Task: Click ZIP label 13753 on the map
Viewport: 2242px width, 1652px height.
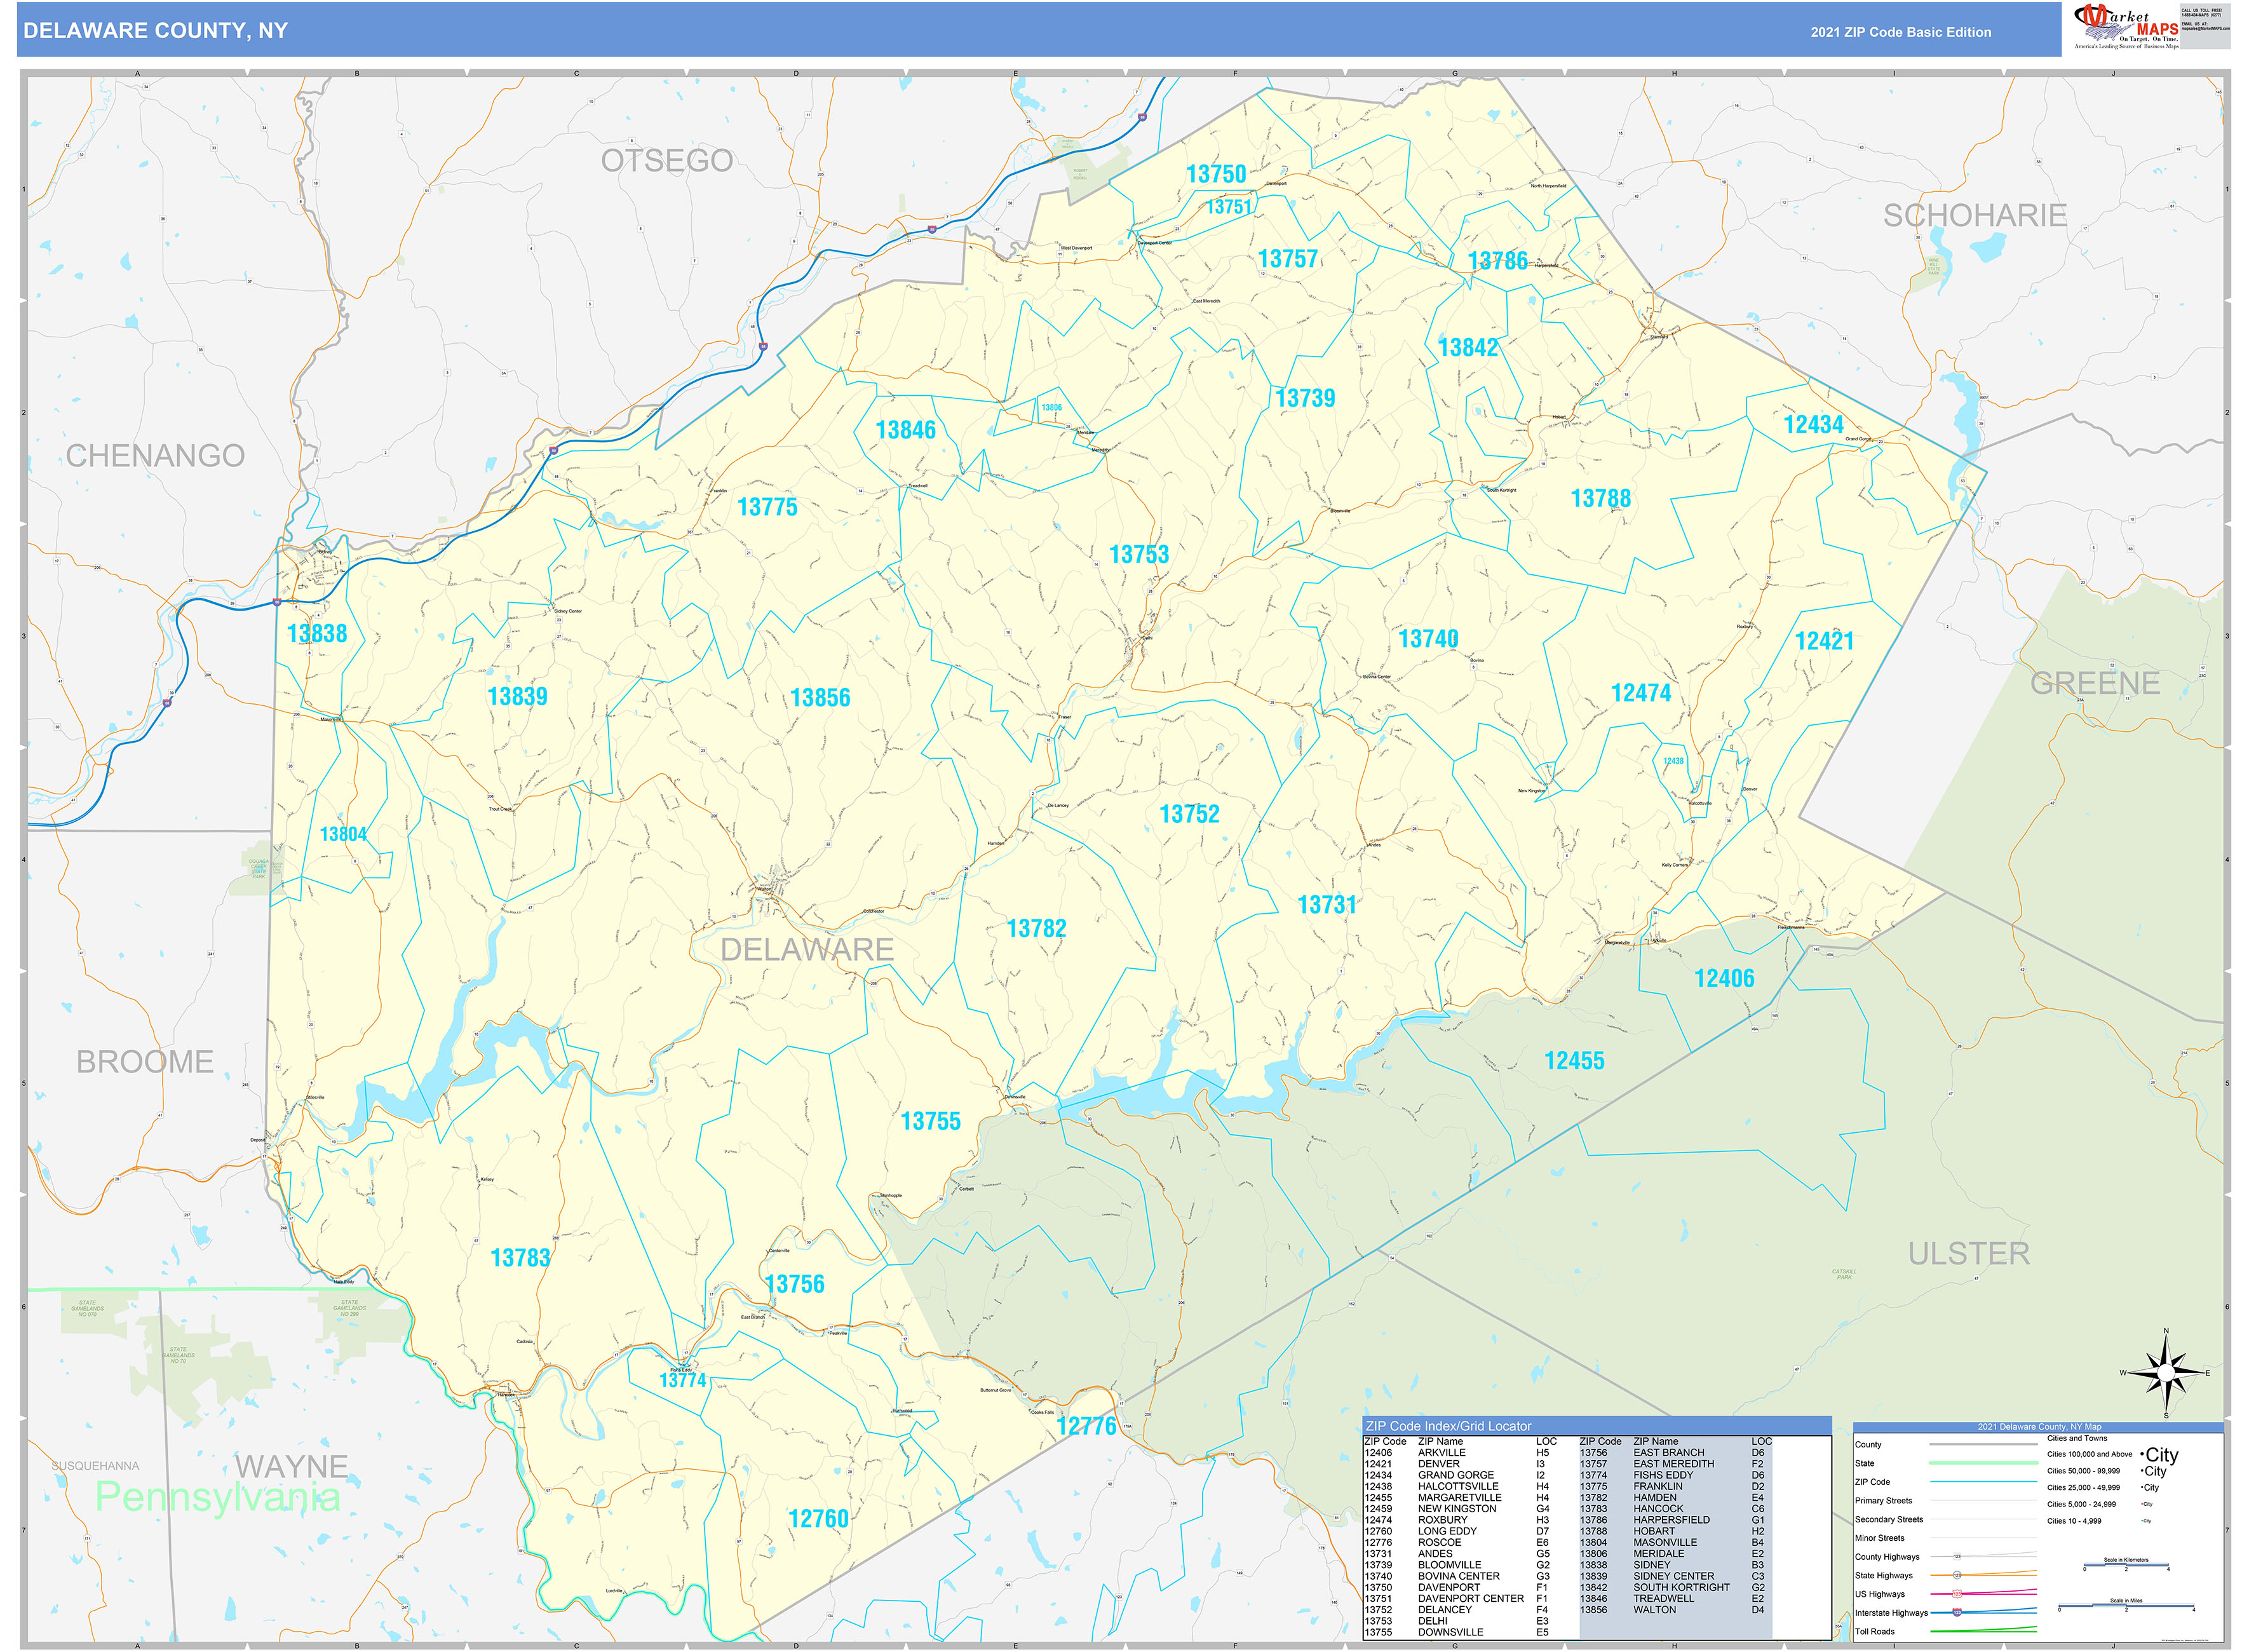Action: pos(1139,554)
